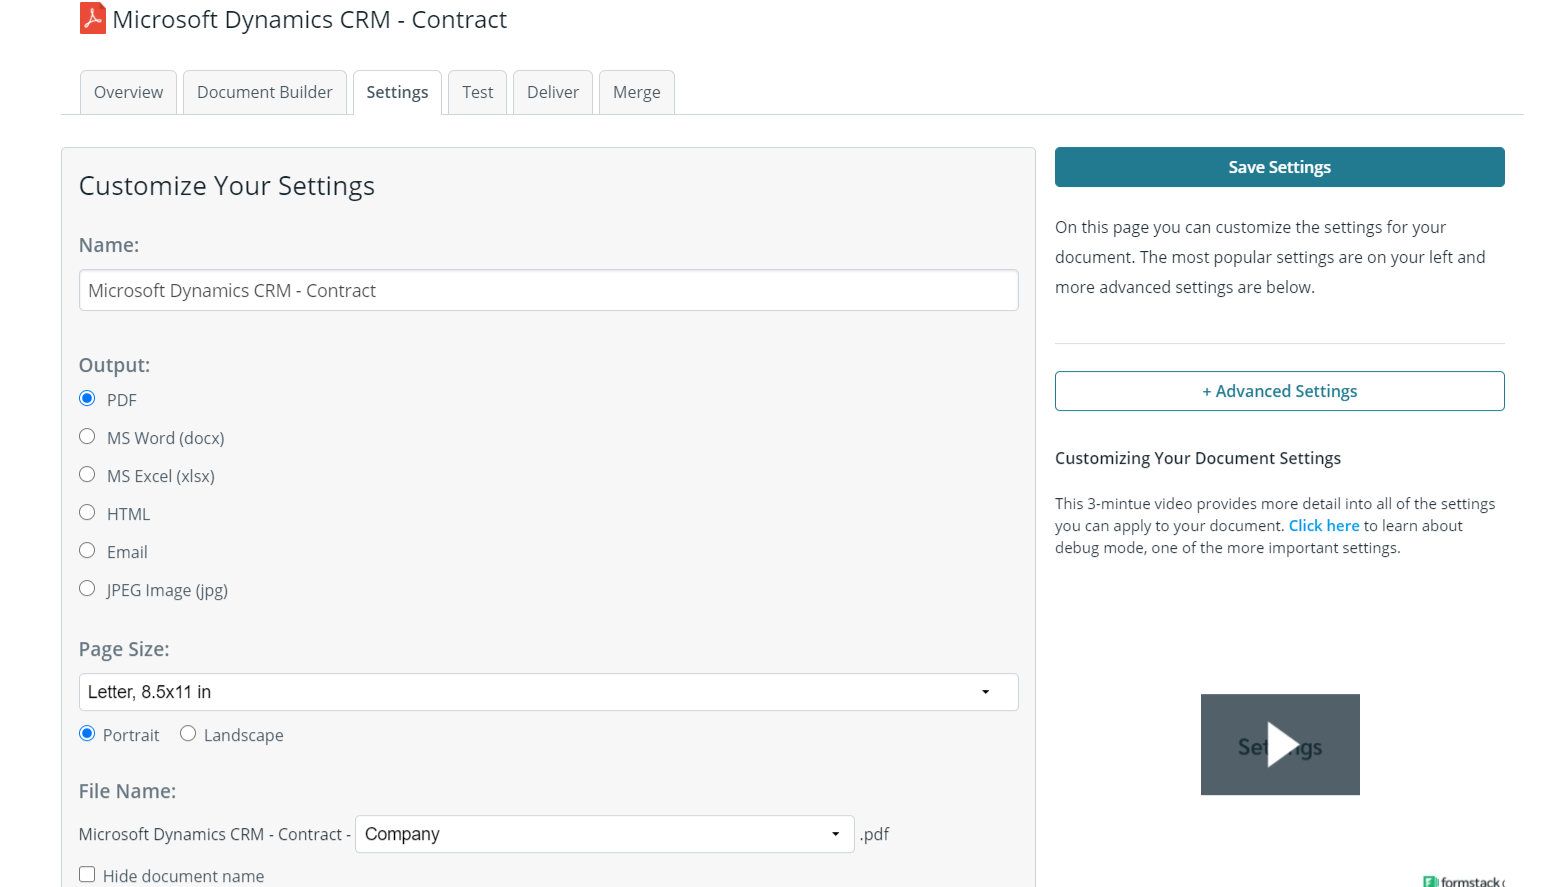Open the Company file name dropdown

coord(604,834)
